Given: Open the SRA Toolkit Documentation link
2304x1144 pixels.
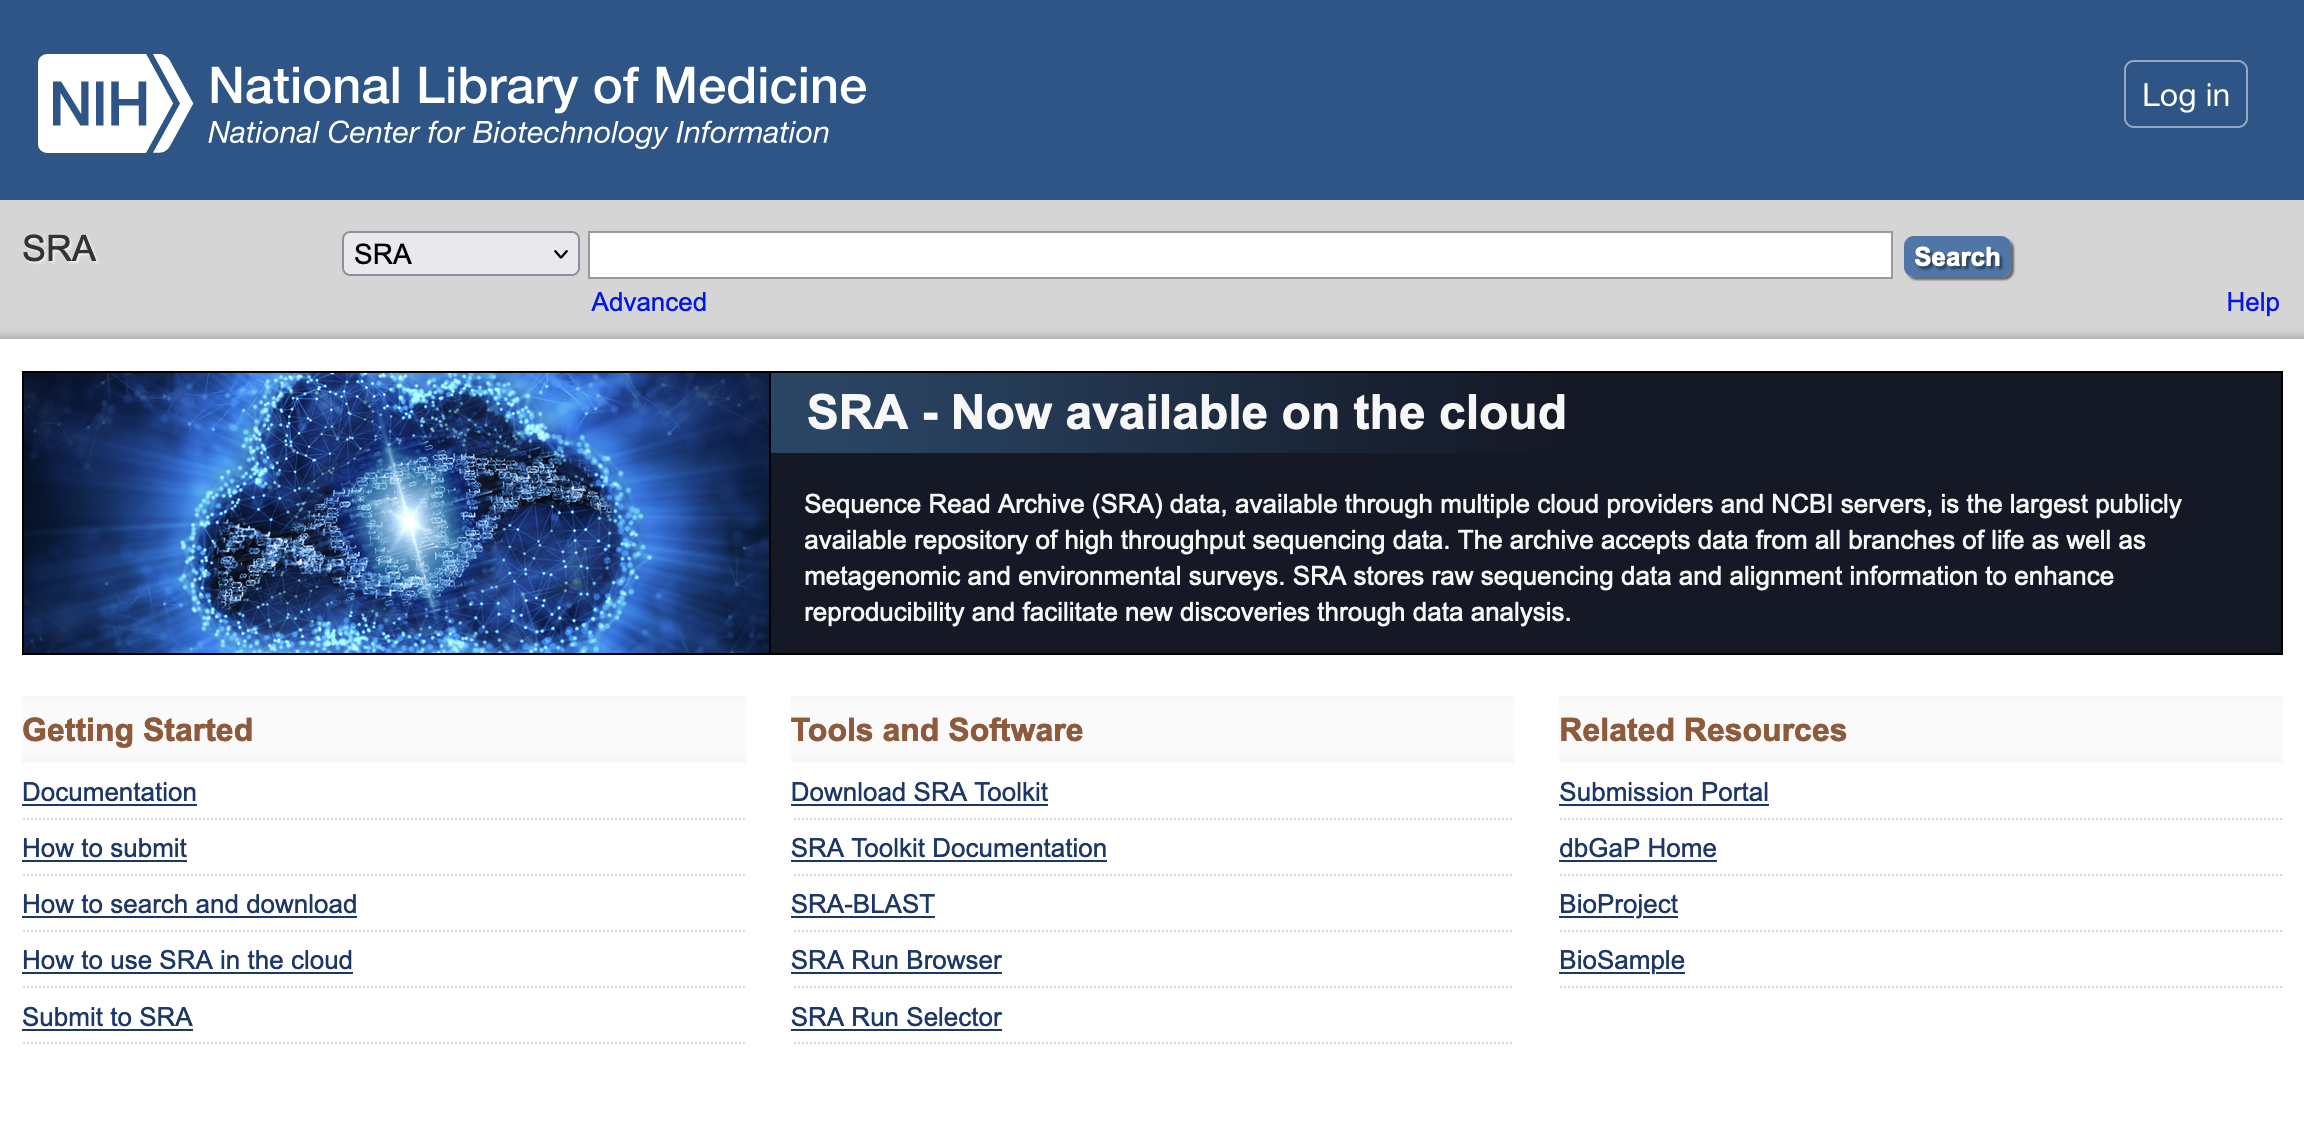Looking at the screenshot, I should (948, 848).
